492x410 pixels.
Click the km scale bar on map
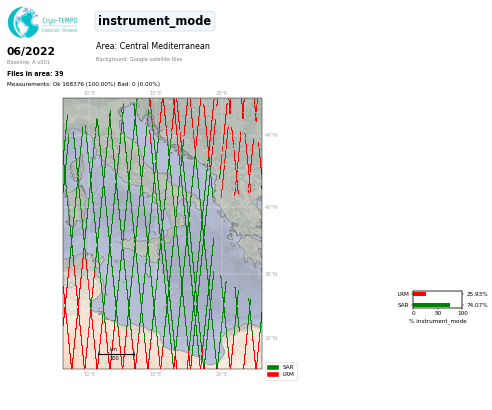point(116,354)
